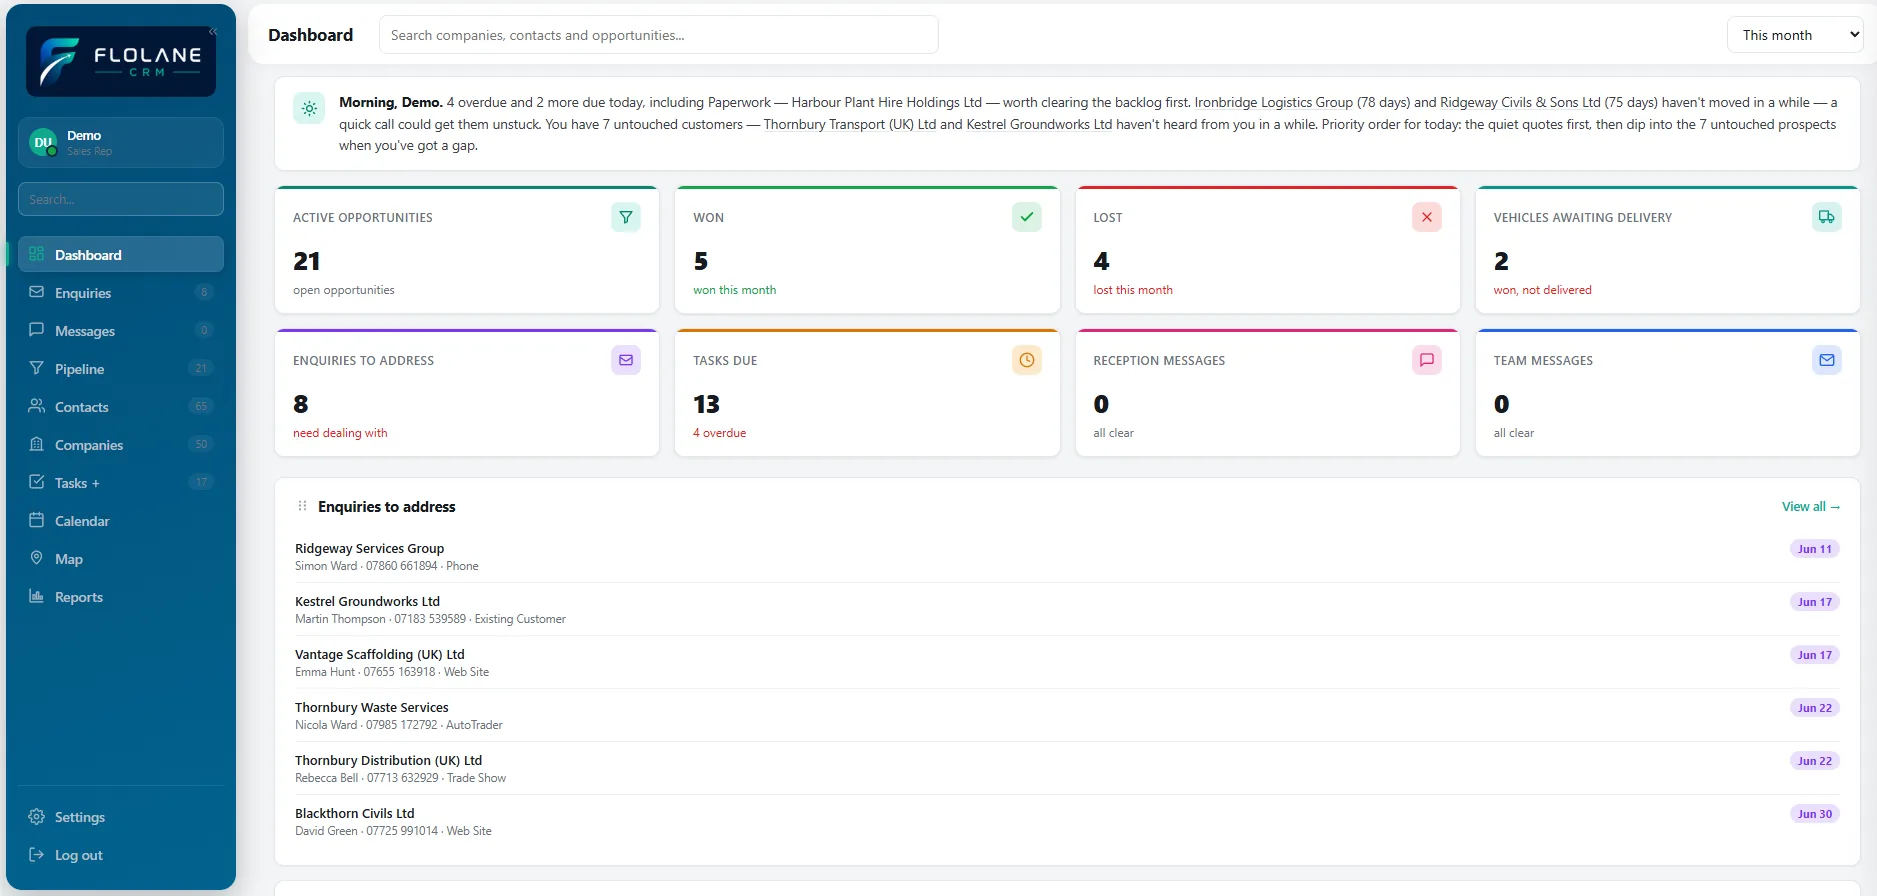This screenshot has height=896, width=1877.
Task: Click the Companies count badge 50
Action: pos(201,444)
